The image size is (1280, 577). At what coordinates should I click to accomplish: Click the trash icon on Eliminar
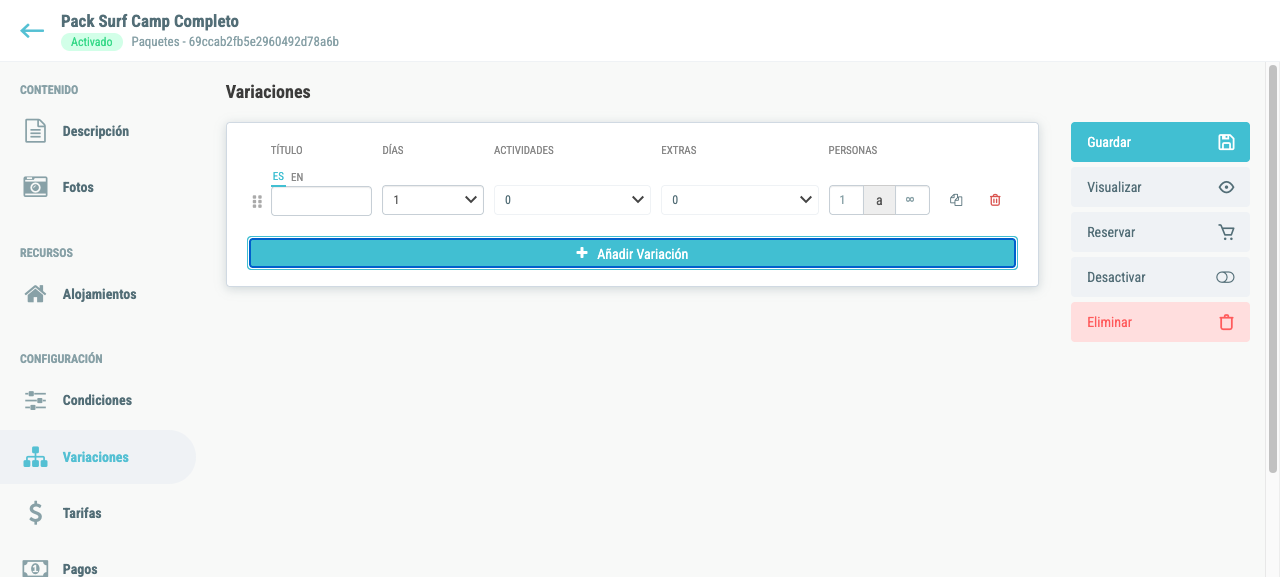click(x=1226, y=322)
